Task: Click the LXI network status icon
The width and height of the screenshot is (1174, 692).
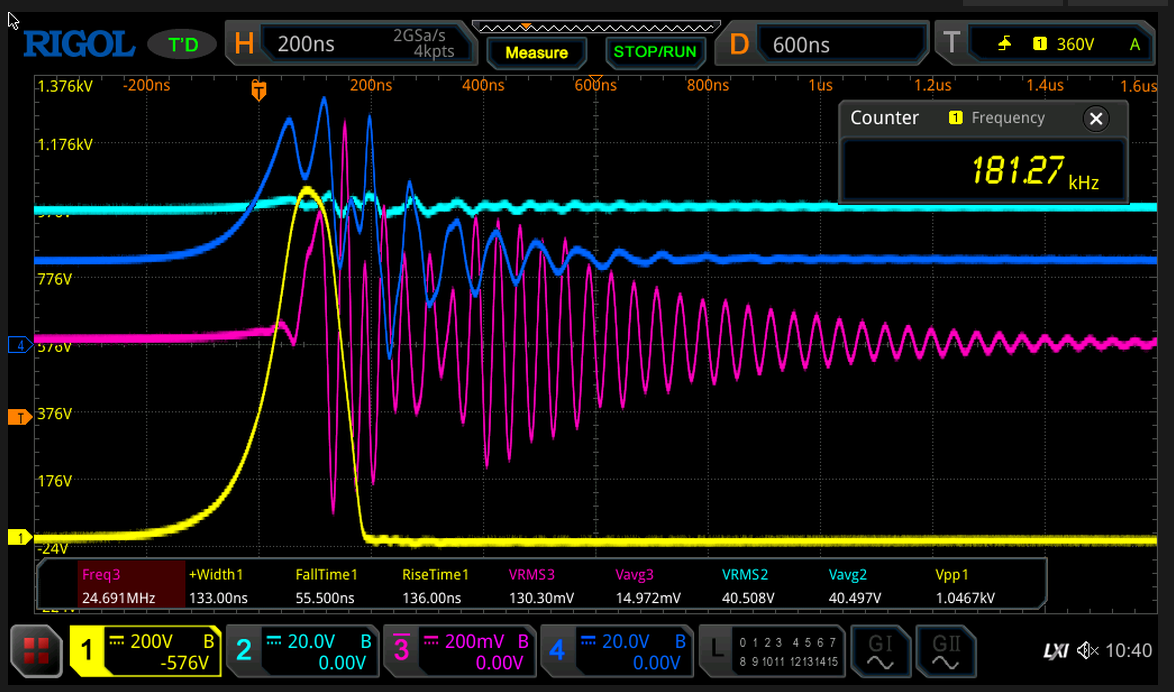Action: click(1055, 651)
